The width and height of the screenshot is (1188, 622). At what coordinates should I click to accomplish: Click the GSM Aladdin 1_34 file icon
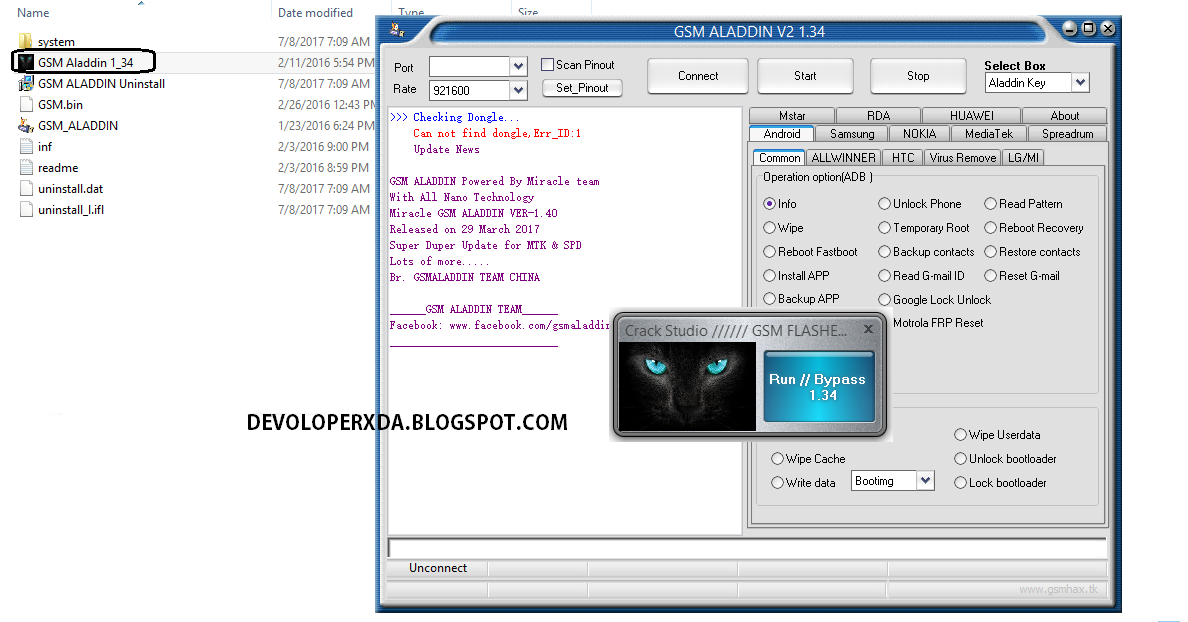[x=26, y=62]
